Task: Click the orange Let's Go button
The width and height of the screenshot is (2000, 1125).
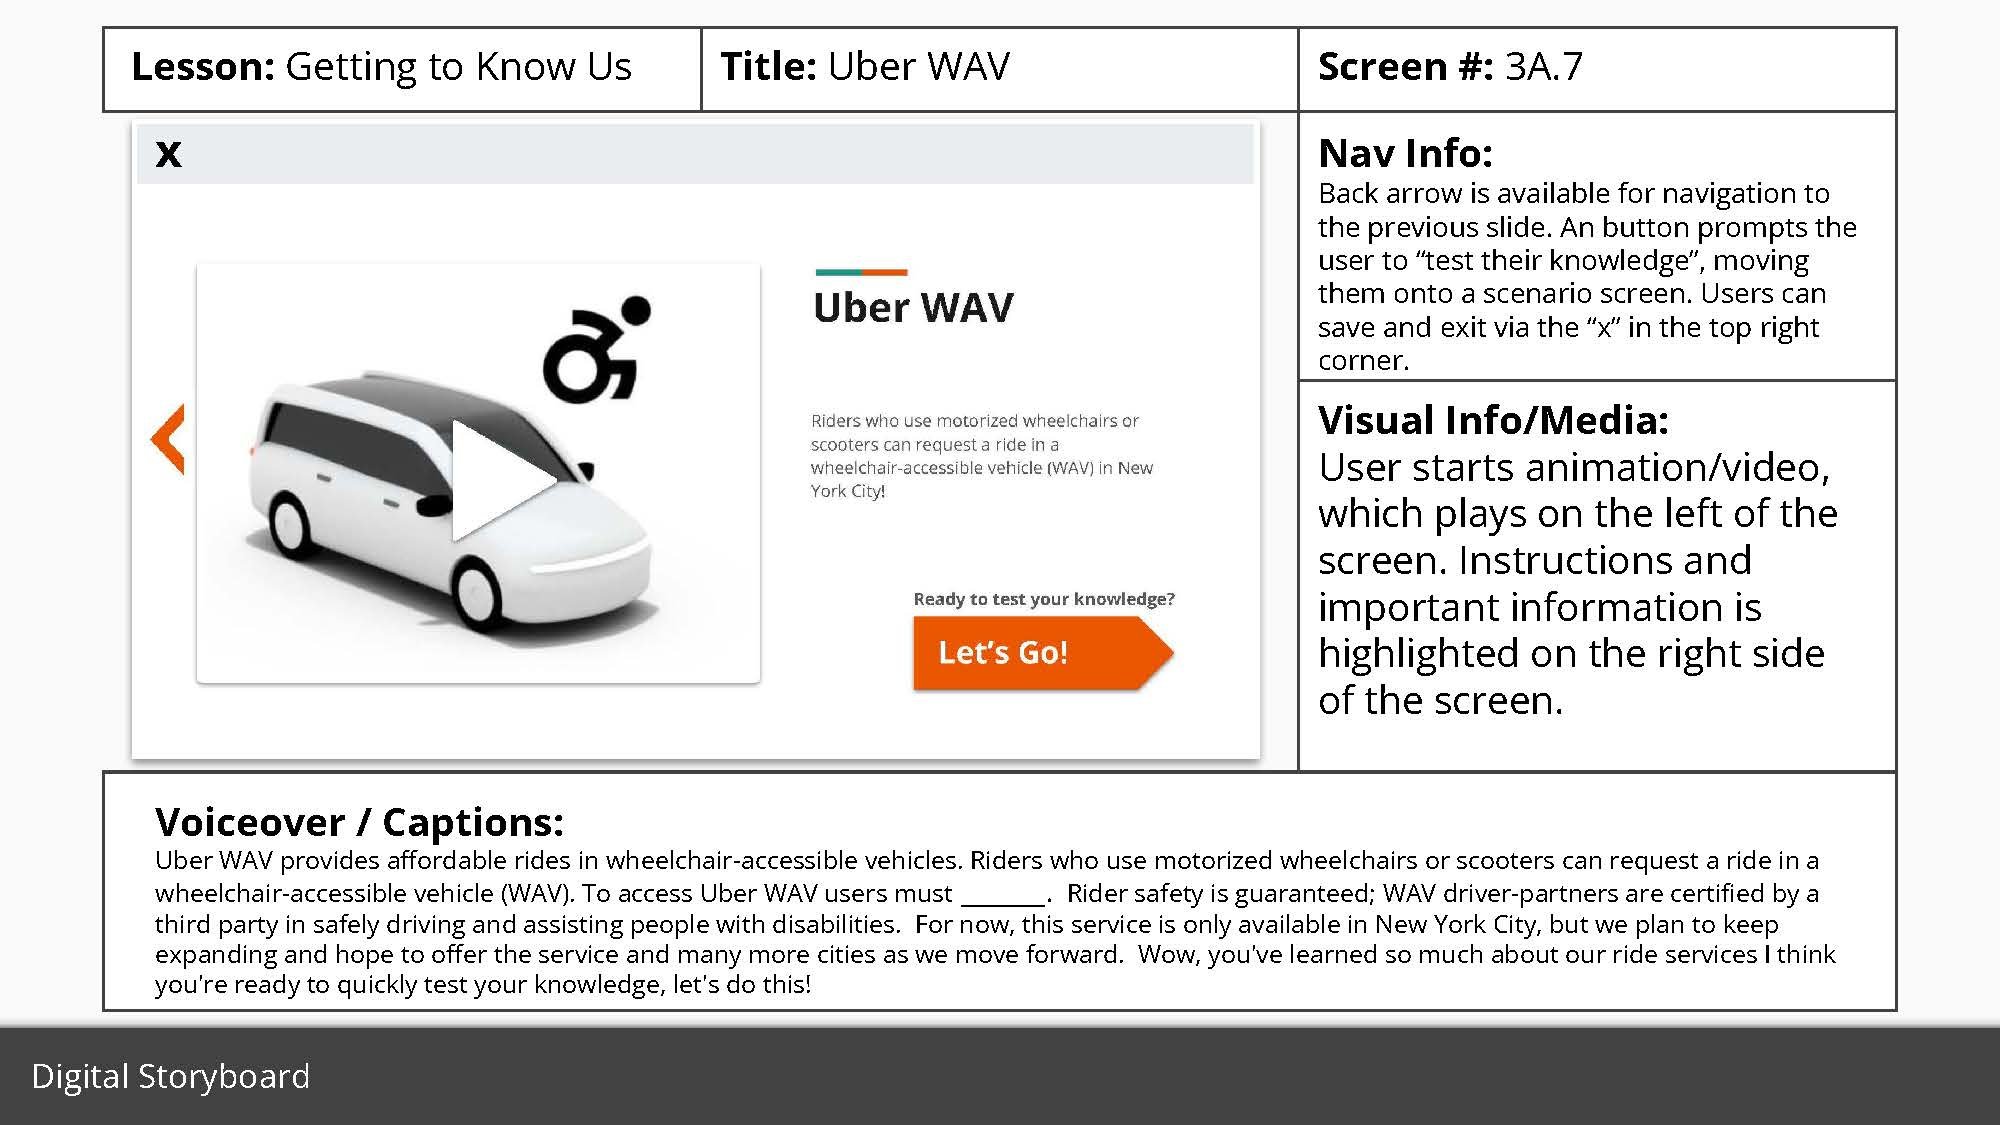Action: click(x=1003, y=652)
